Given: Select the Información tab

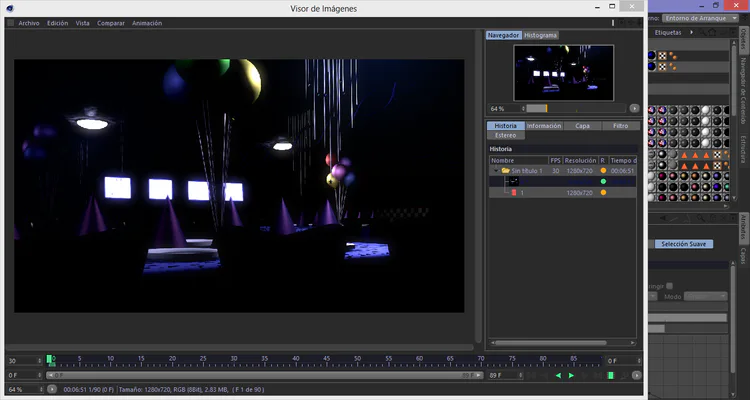Looking at the screenshot, I should coord(544,126).
